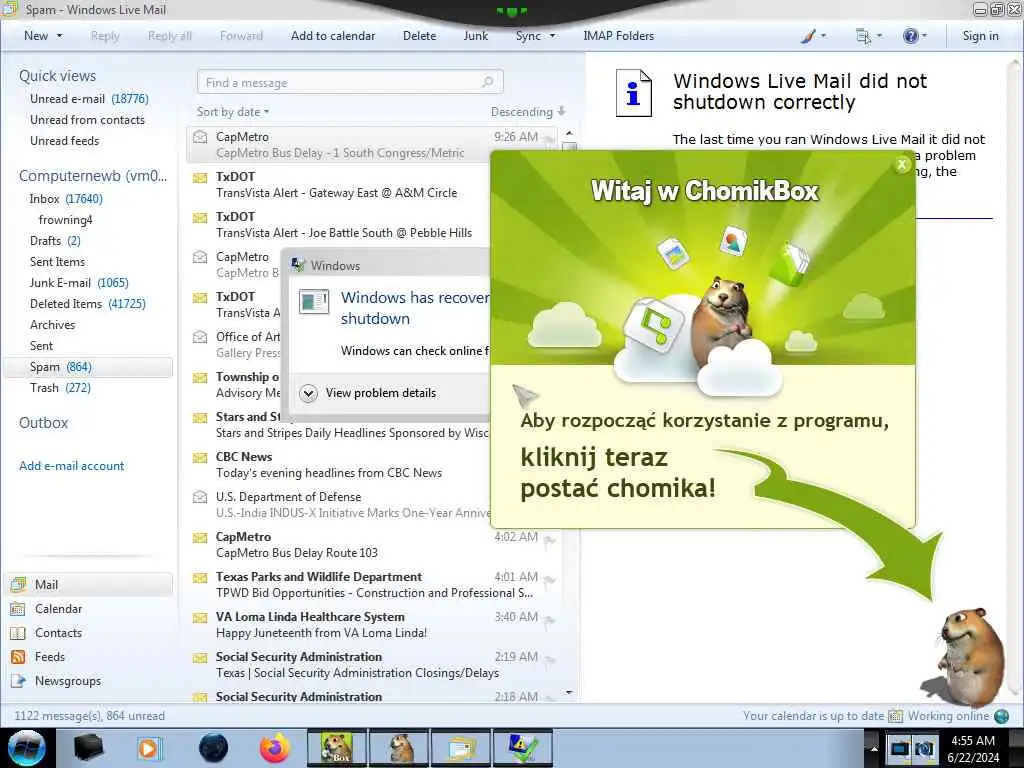Click the Feeds RSS icon
Screen dimensions: 1024x768
click(x=18, y=657)
